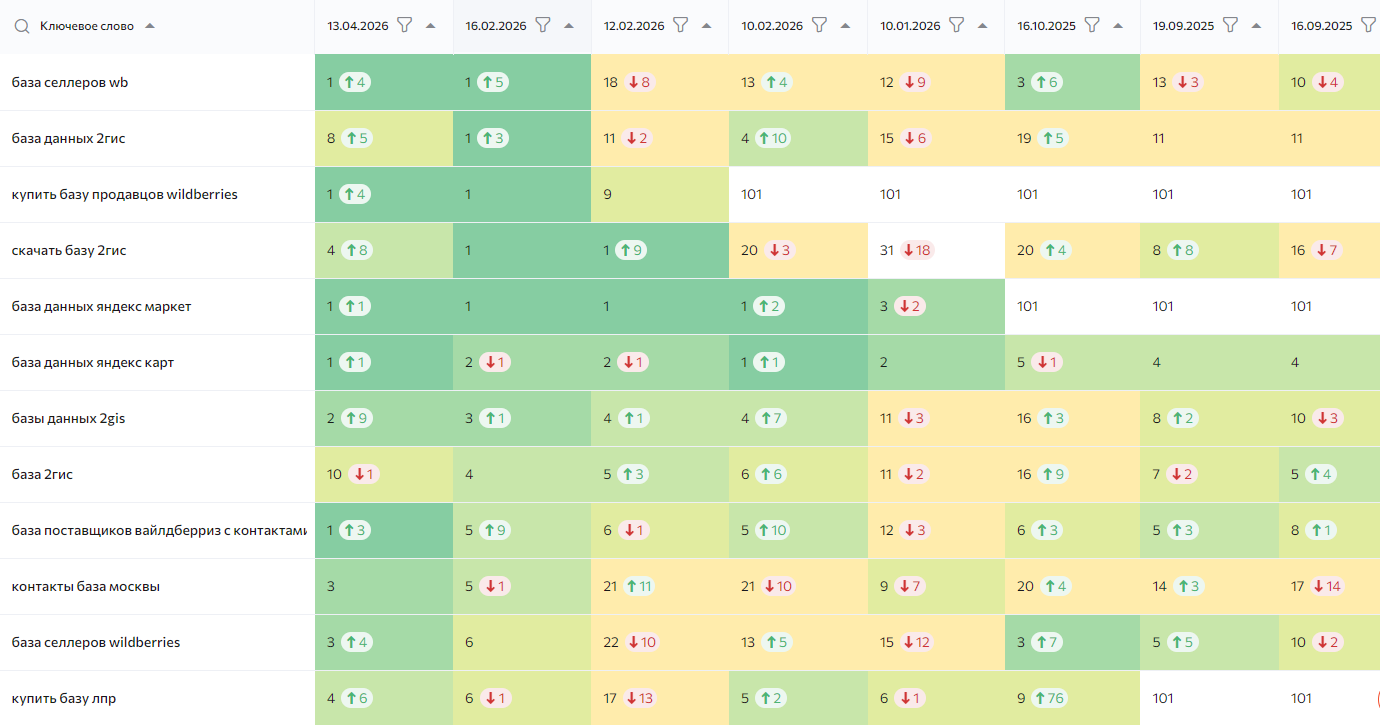Open the filter for column 10.01.2026
This screenshot has width=1380, height=725.
[957, 25]
